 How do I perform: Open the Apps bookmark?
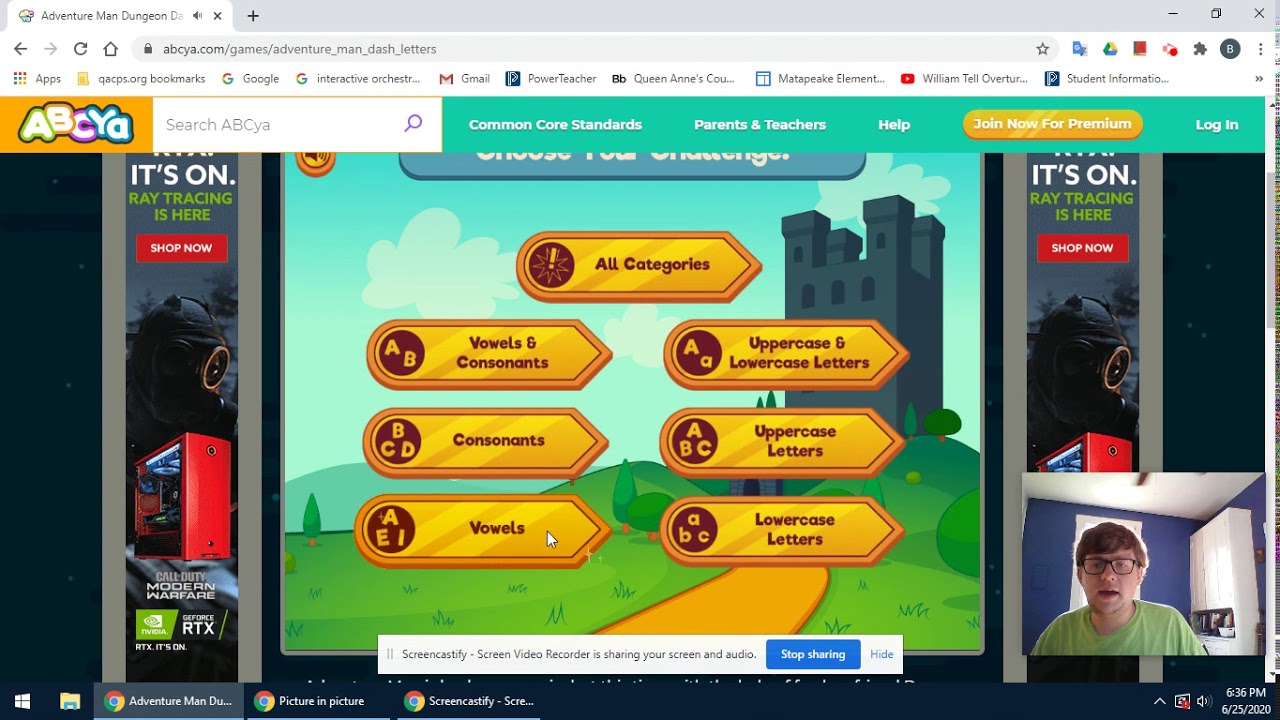point(37,79)
